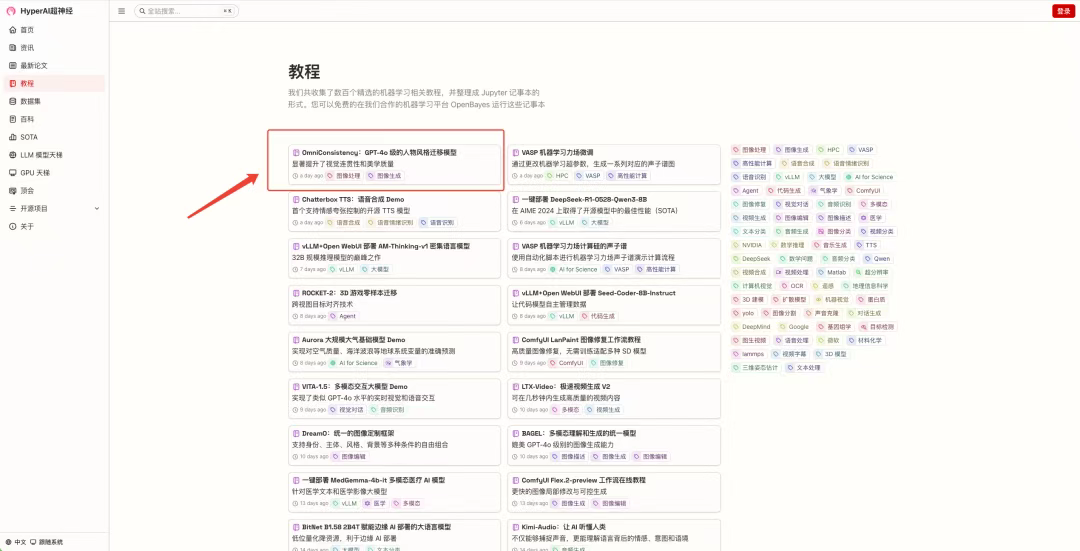Click the info icon beside 关于
Viewport: 1080px width, 551px height.
pyautogui.click(x=12, y=226)
